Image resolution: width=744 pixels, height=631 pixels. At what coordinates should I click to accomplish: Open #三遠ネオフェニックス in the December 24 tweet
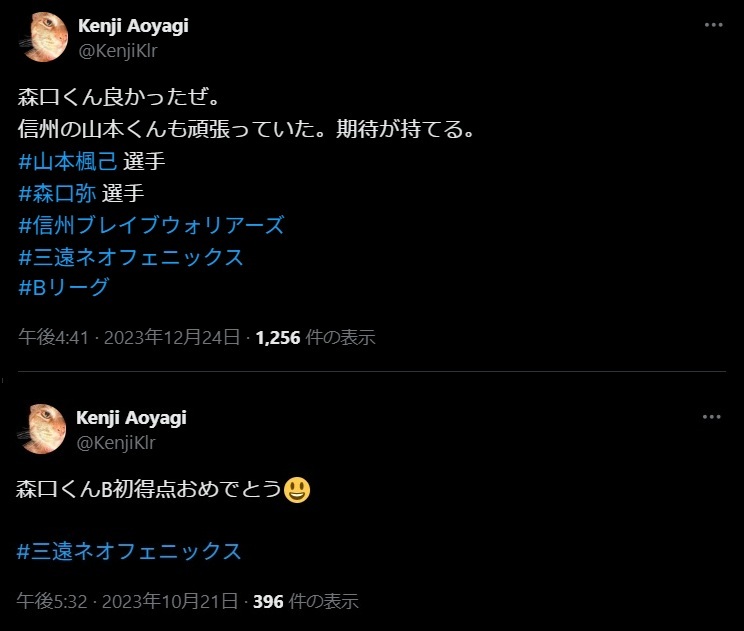tap(130, 257)
